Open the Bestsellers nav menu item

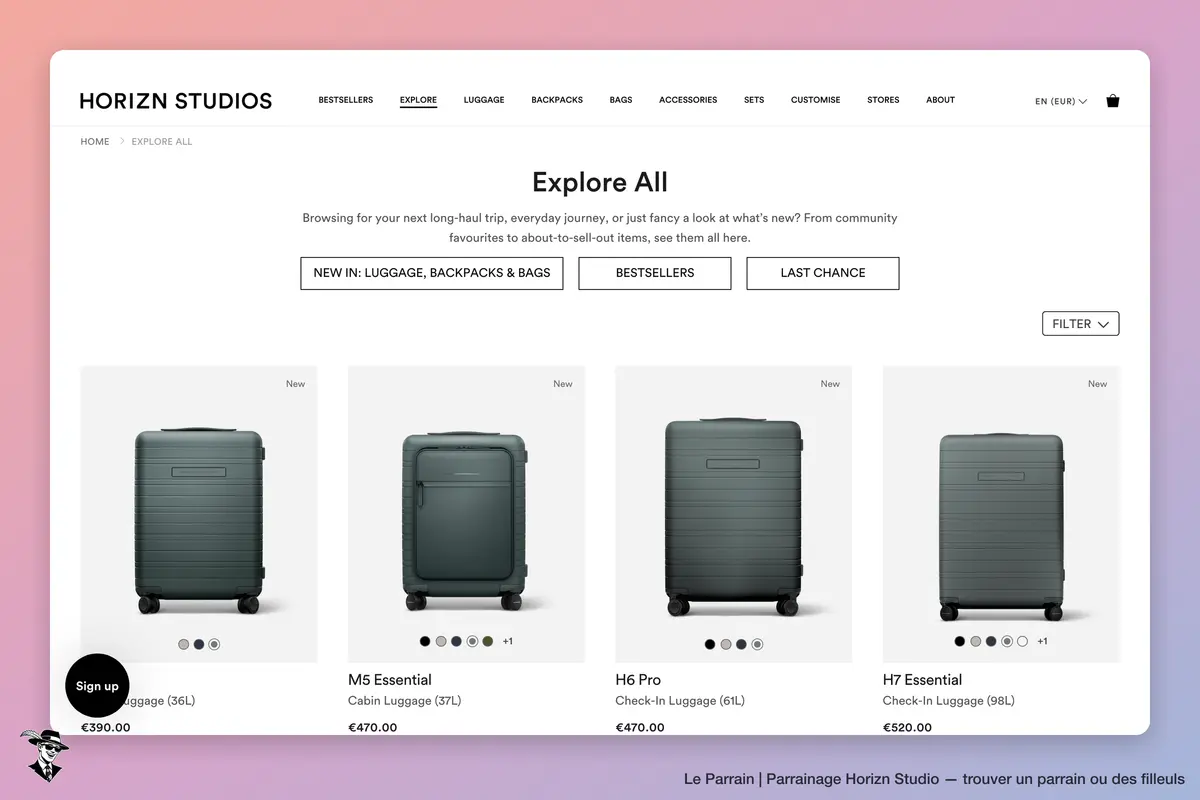(x=346, y=100)
